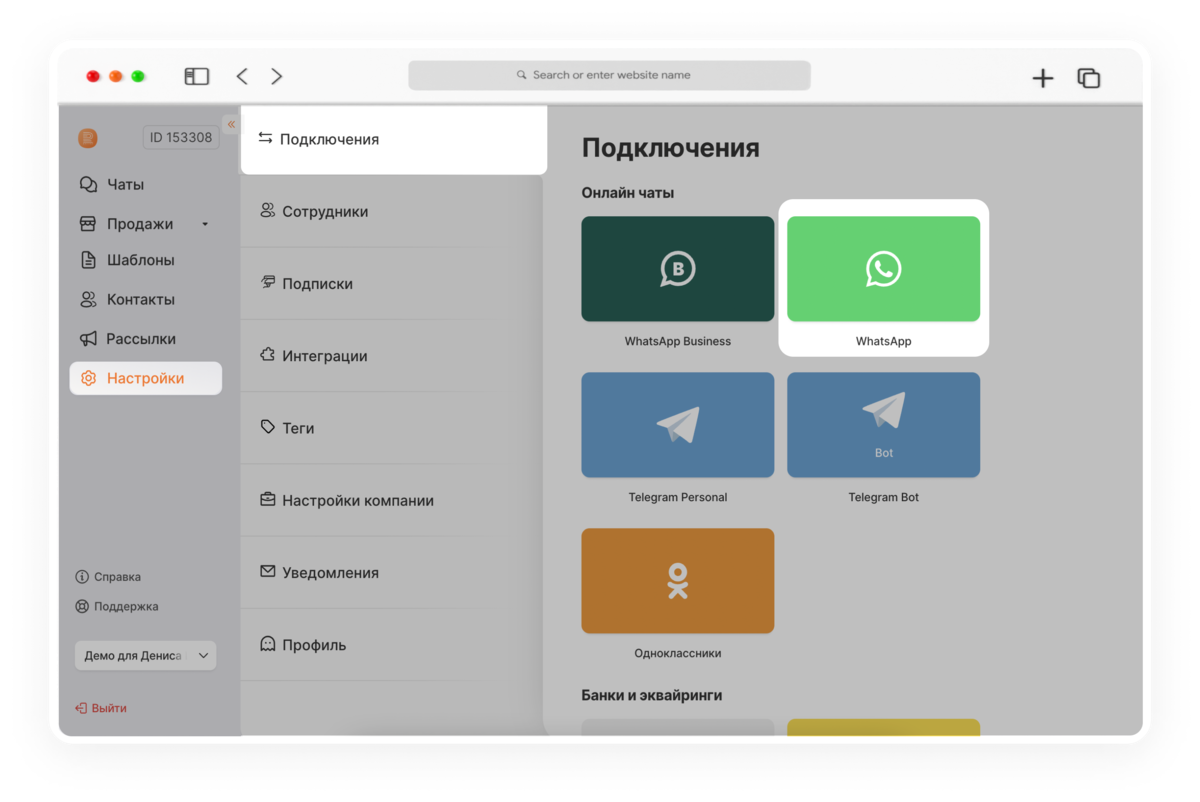The width and height of the screenshot is (1200, 802).
Task: Open Профиль settings section
Action: coord(391,644)
